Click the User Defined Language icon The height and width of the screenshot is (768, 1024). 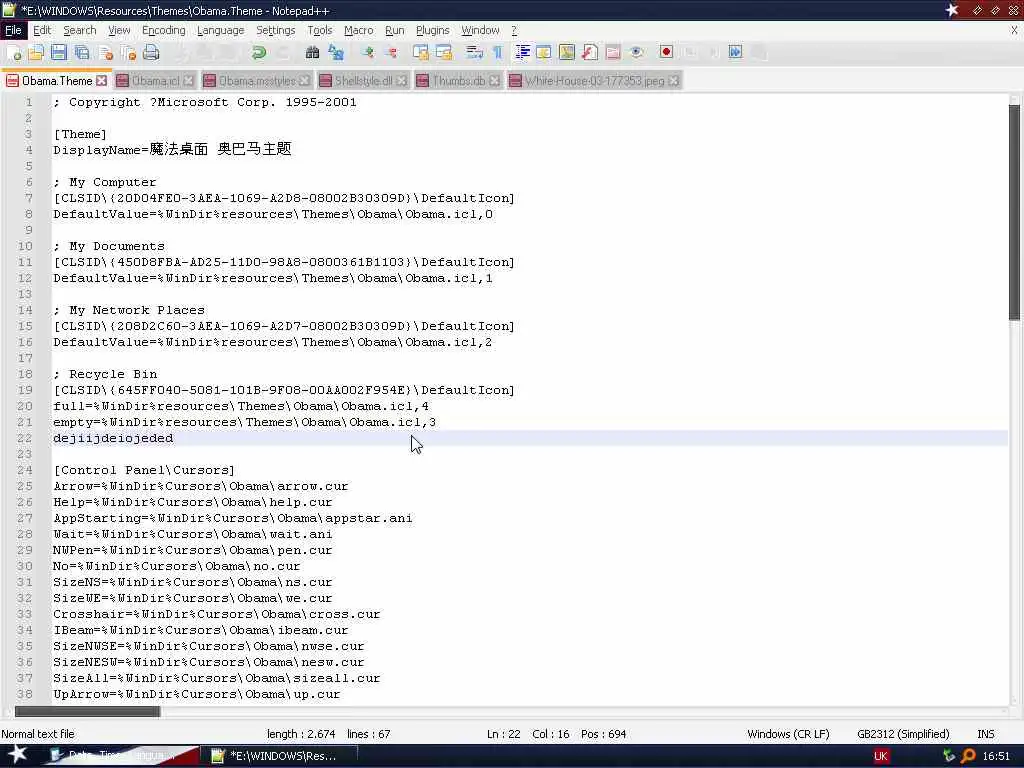coord(543,53)
